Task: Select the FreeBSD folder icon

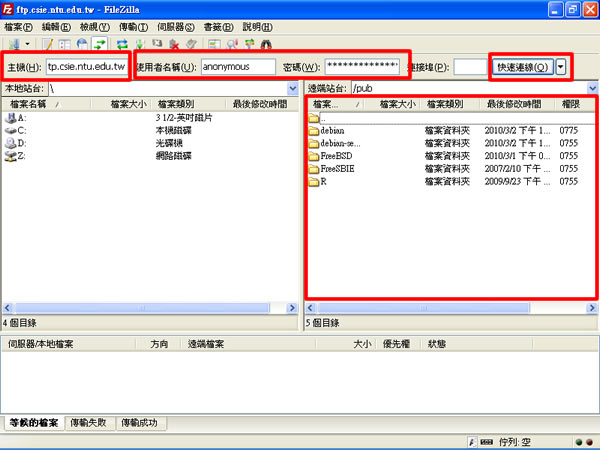Action: tap(314, 156)
